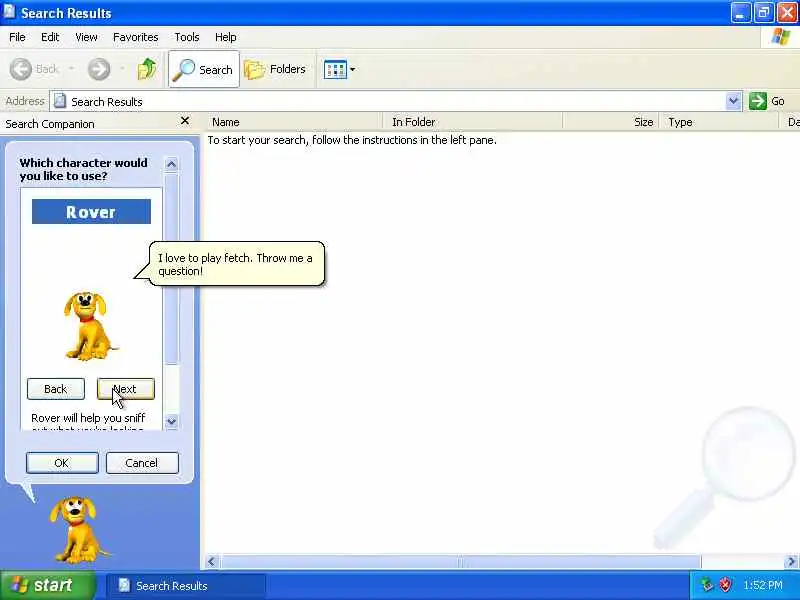
Task: Click the red security shield tray icon
Action: pos(725,585)
